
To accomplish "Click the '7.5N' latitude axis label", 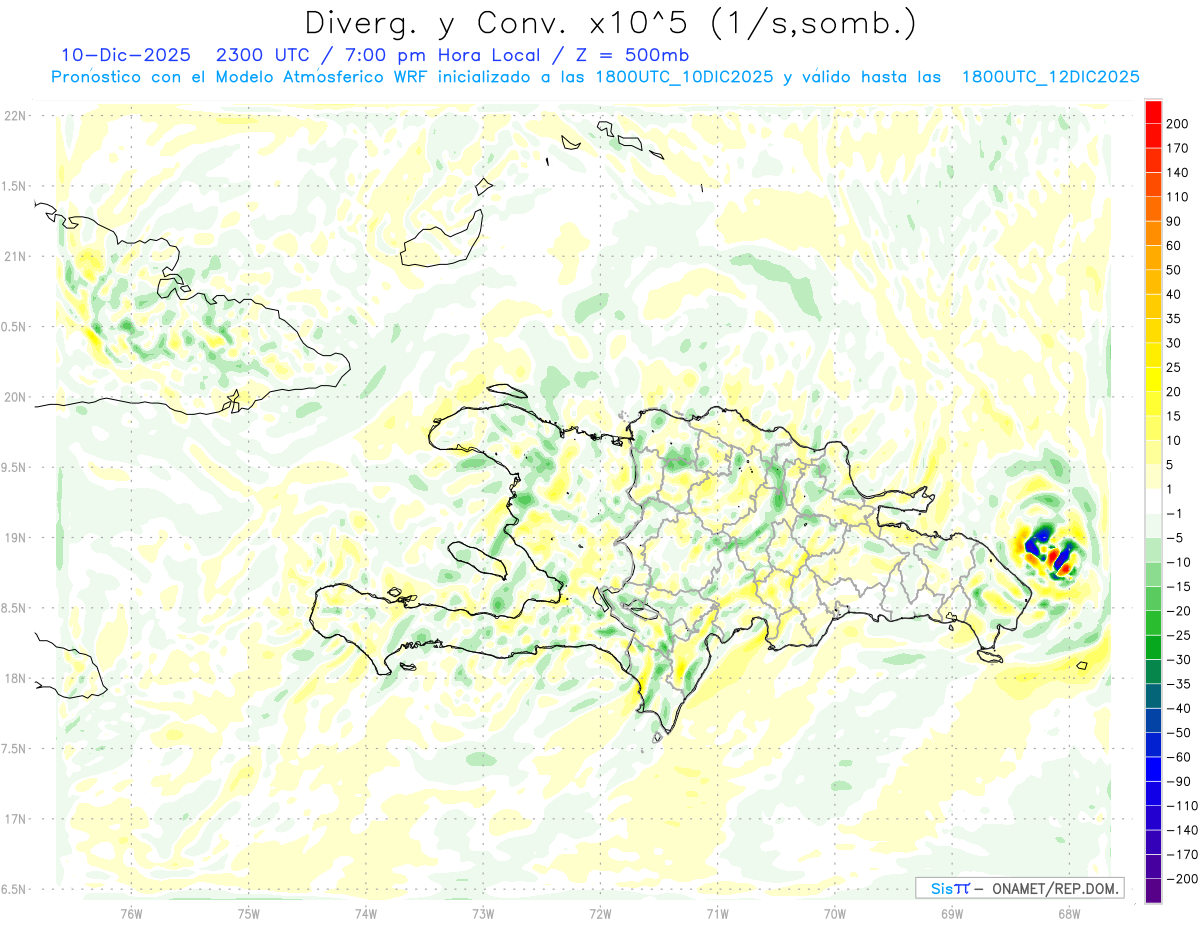I will tap(14, 749).
